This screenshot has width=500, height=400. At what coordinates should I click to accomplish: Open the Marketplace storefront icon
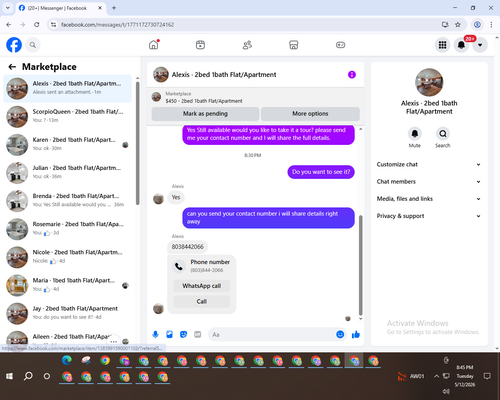(294, 45)
